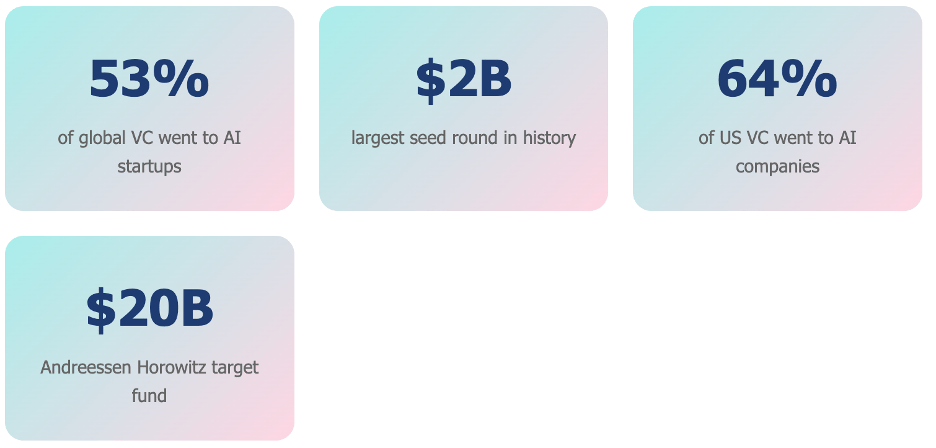Click the 53% statistic number
The image size is (936, 448).
(149, 79)
